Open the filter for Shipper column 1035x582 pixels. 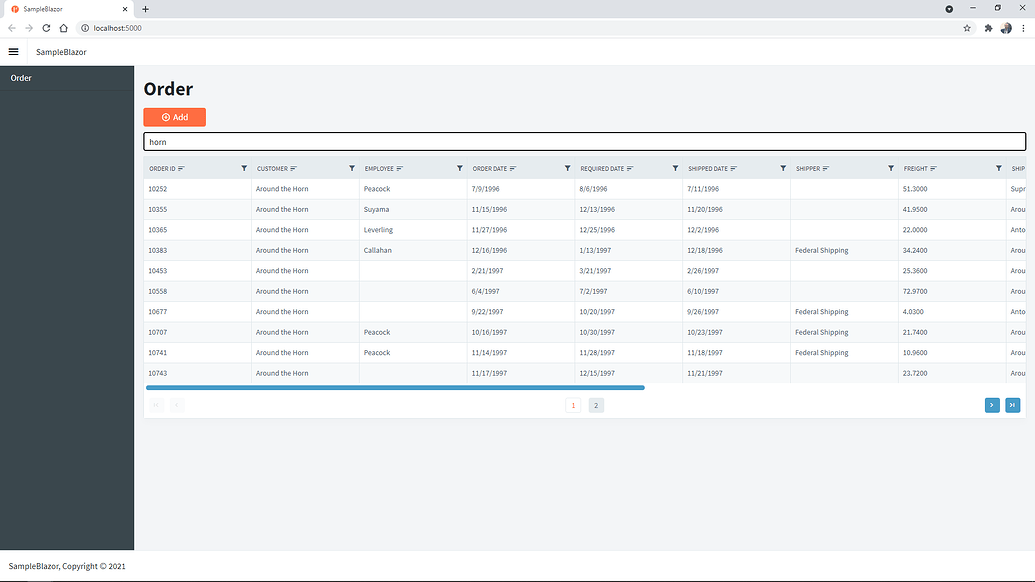[x=890, y=168]
